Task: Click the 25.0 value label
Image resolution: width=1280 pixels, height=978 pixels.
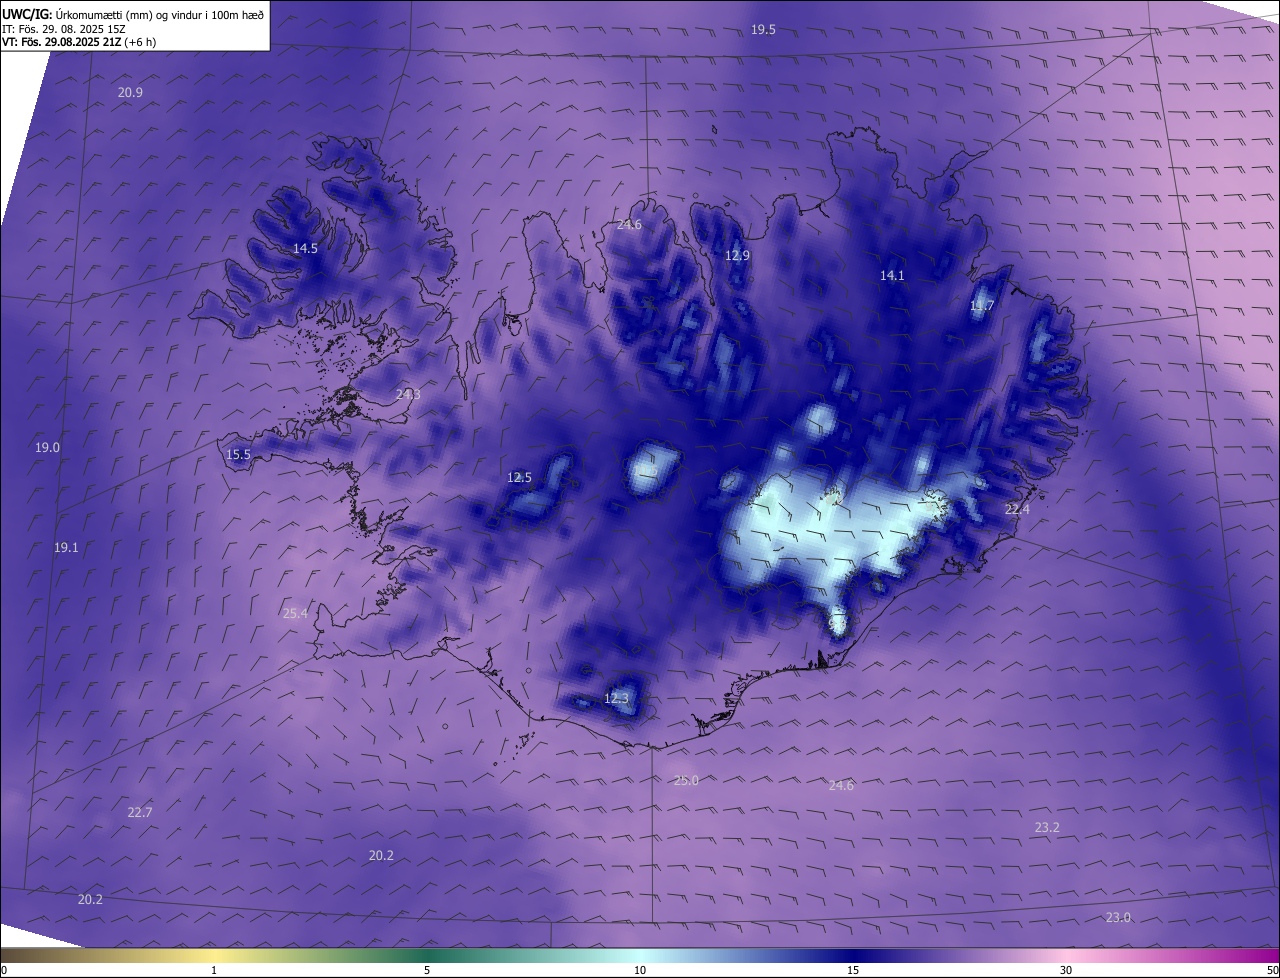Action: pyautogui.click(x=686, y=780)
